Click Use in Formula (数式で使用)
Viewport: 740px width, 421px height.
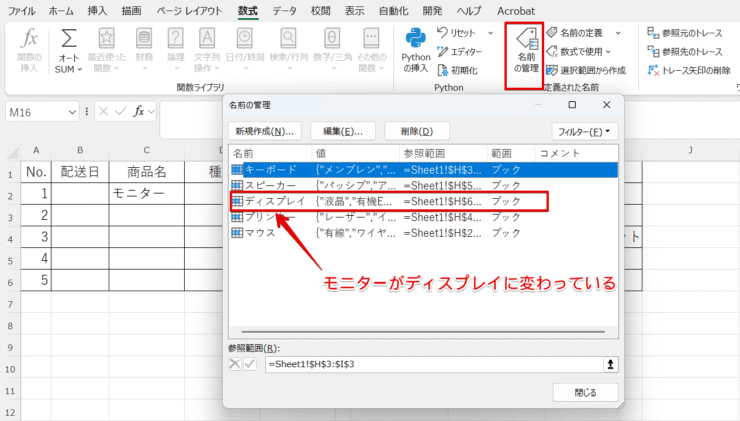[x=578, y=51]
